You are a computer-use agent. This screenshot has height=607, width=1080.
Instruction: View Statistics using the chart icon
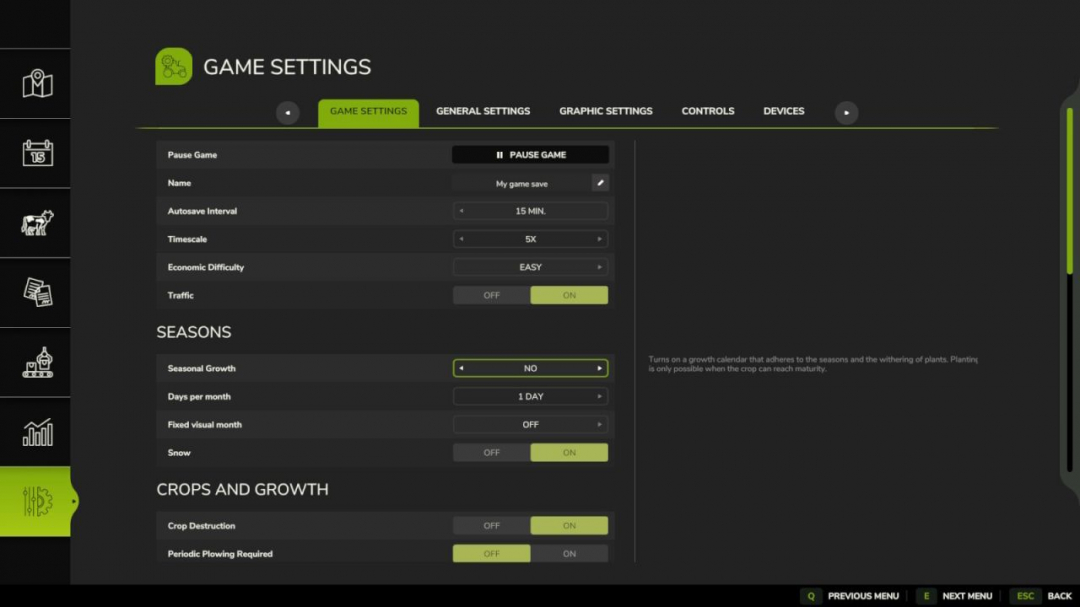tap(35, 432)
